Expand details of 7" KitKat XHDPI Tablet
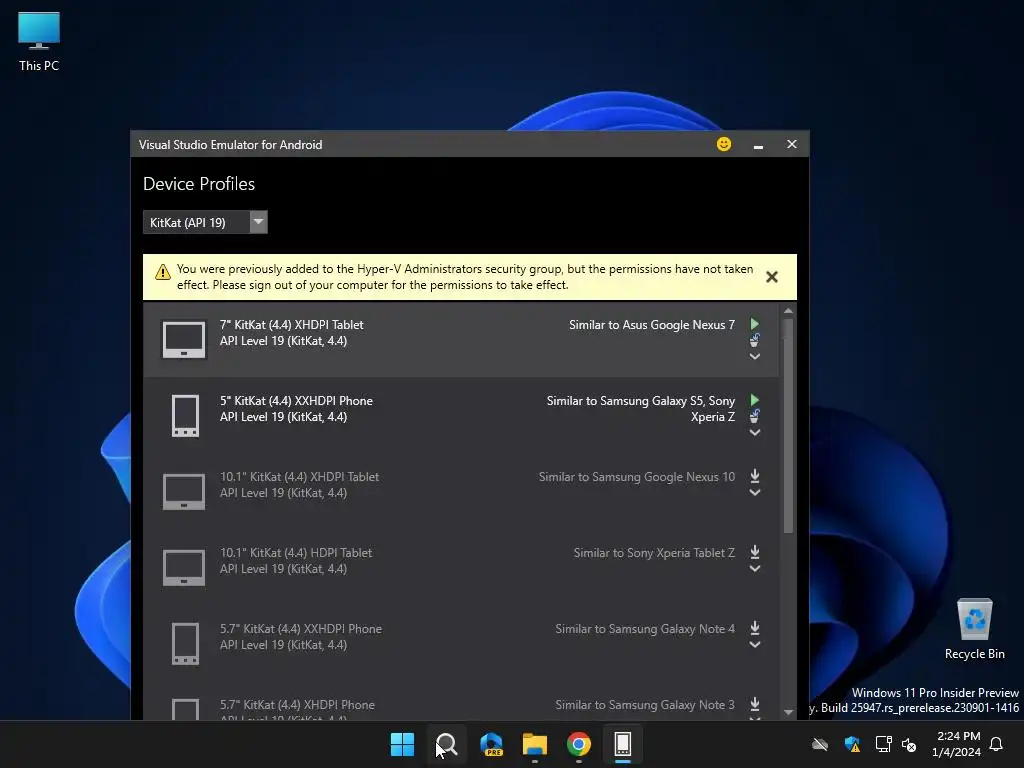Viewport: 1024px width, 768px height. click(754, 357)
